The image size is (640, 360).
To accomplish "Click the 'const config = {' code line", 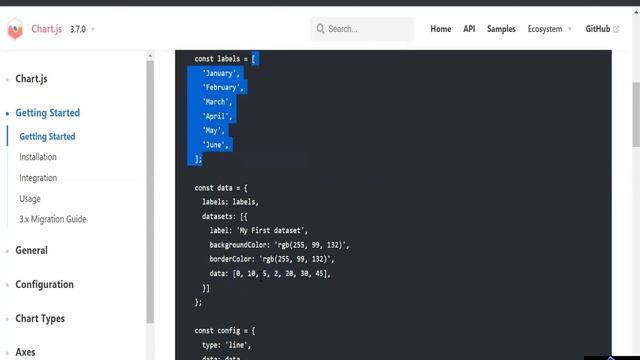I will coord(224,331).
